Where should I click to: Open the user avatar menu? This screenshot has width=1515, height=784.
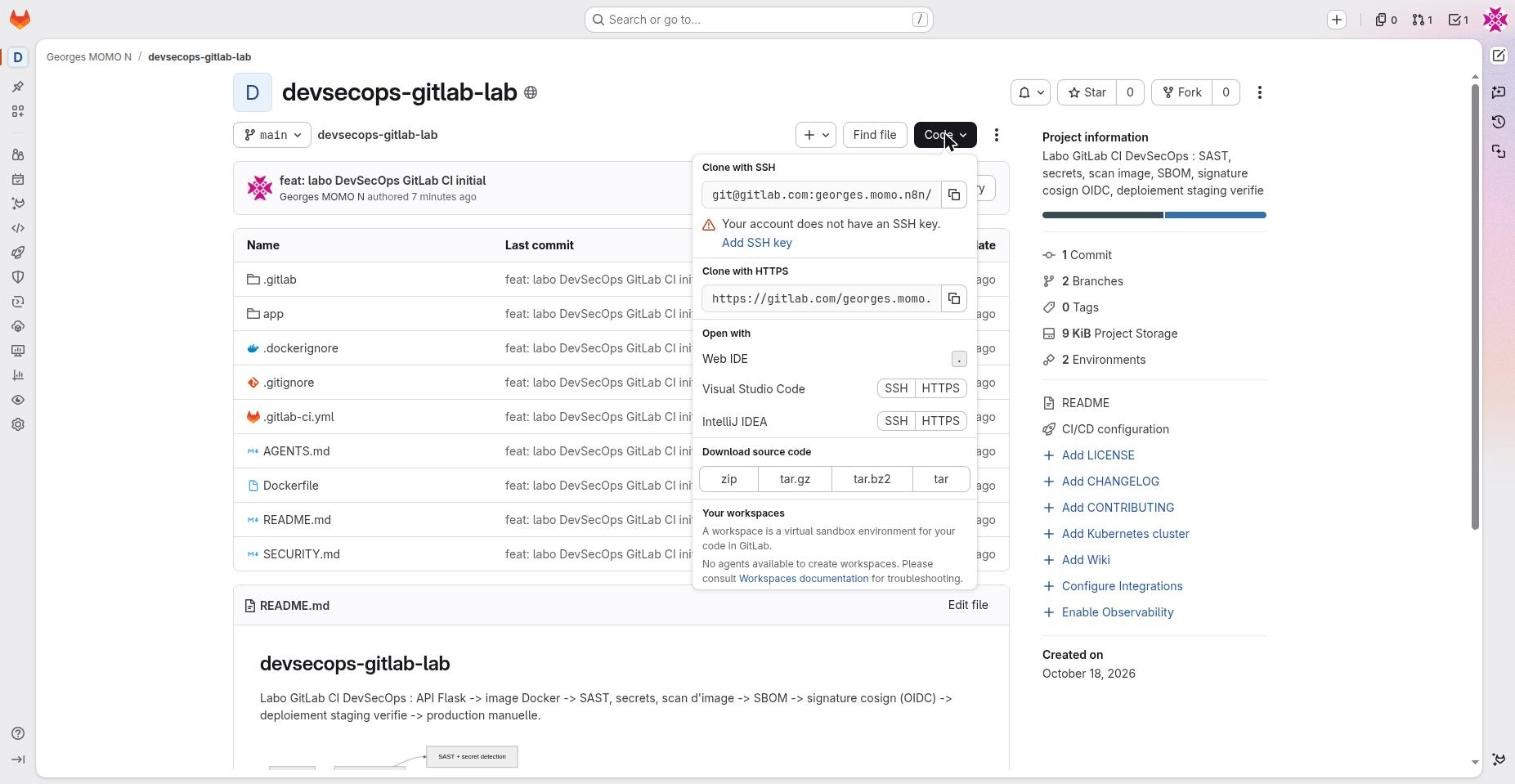(1495, 19)
